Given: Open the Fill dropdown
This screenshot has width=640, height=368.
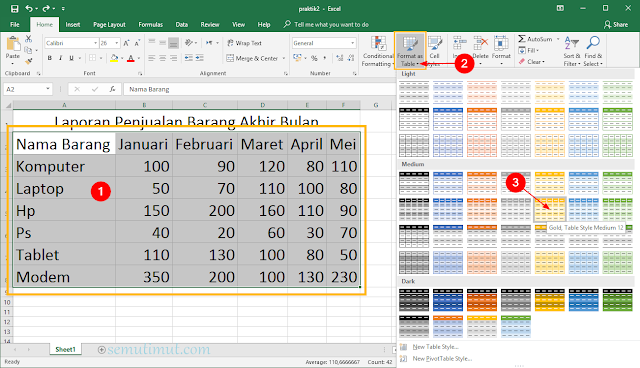Looking at the screenshot, I should pos(529,50).
